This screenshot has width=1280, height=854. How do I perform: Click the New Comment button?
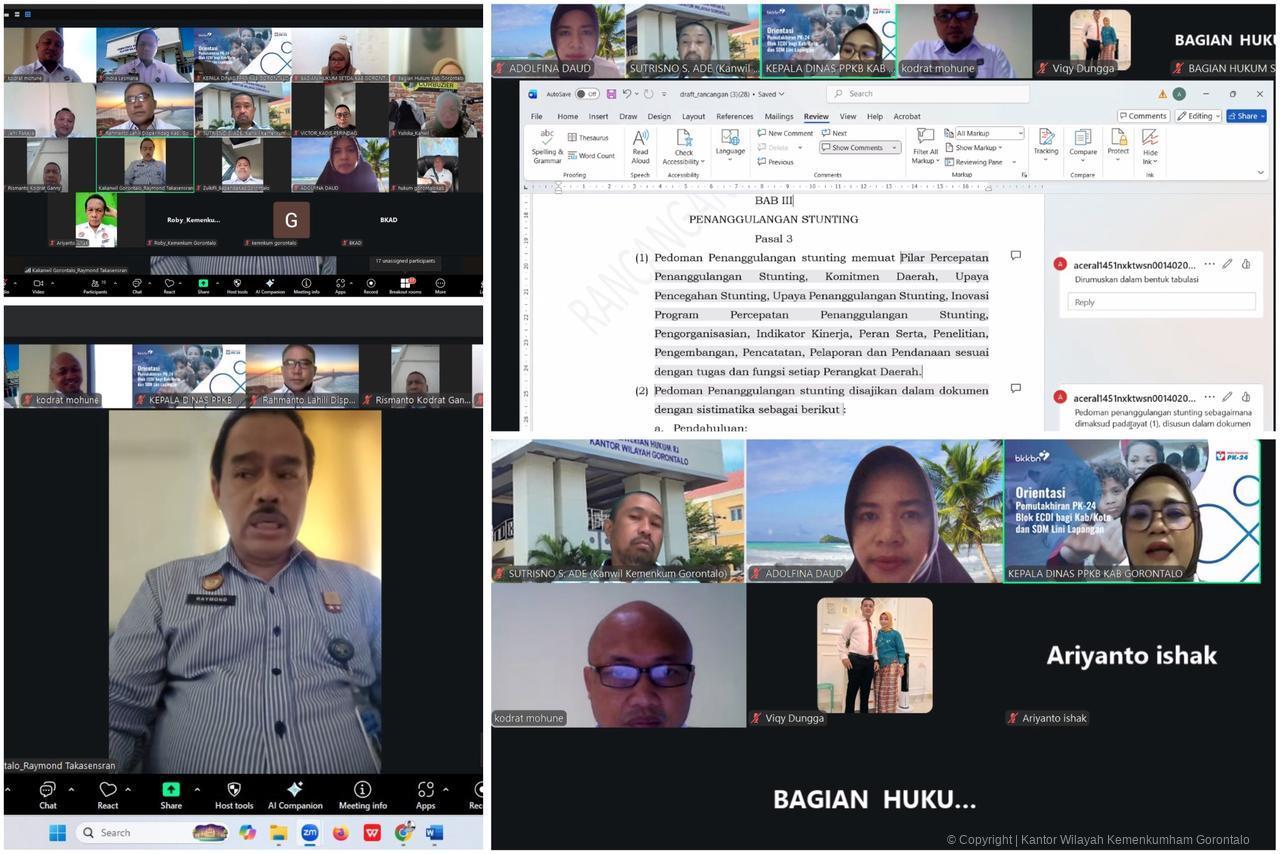[x=785, y=133]
